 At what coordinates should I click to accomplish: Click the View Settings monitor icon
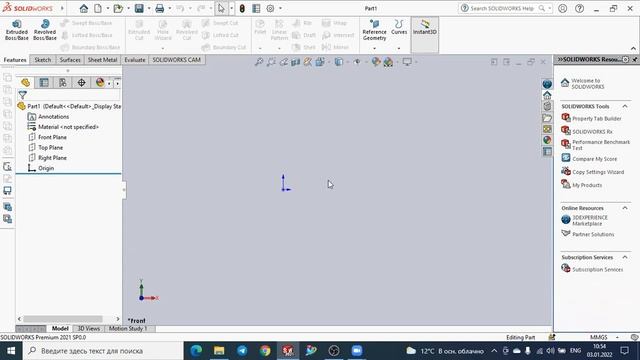coord(407,62)
